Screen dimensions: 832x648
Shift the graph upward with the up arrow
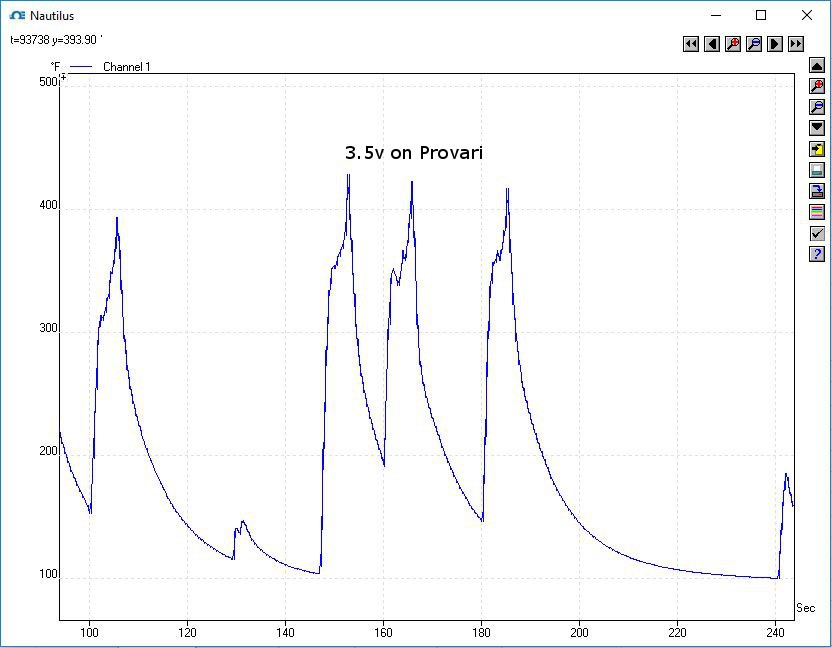[x=817, y=65]
